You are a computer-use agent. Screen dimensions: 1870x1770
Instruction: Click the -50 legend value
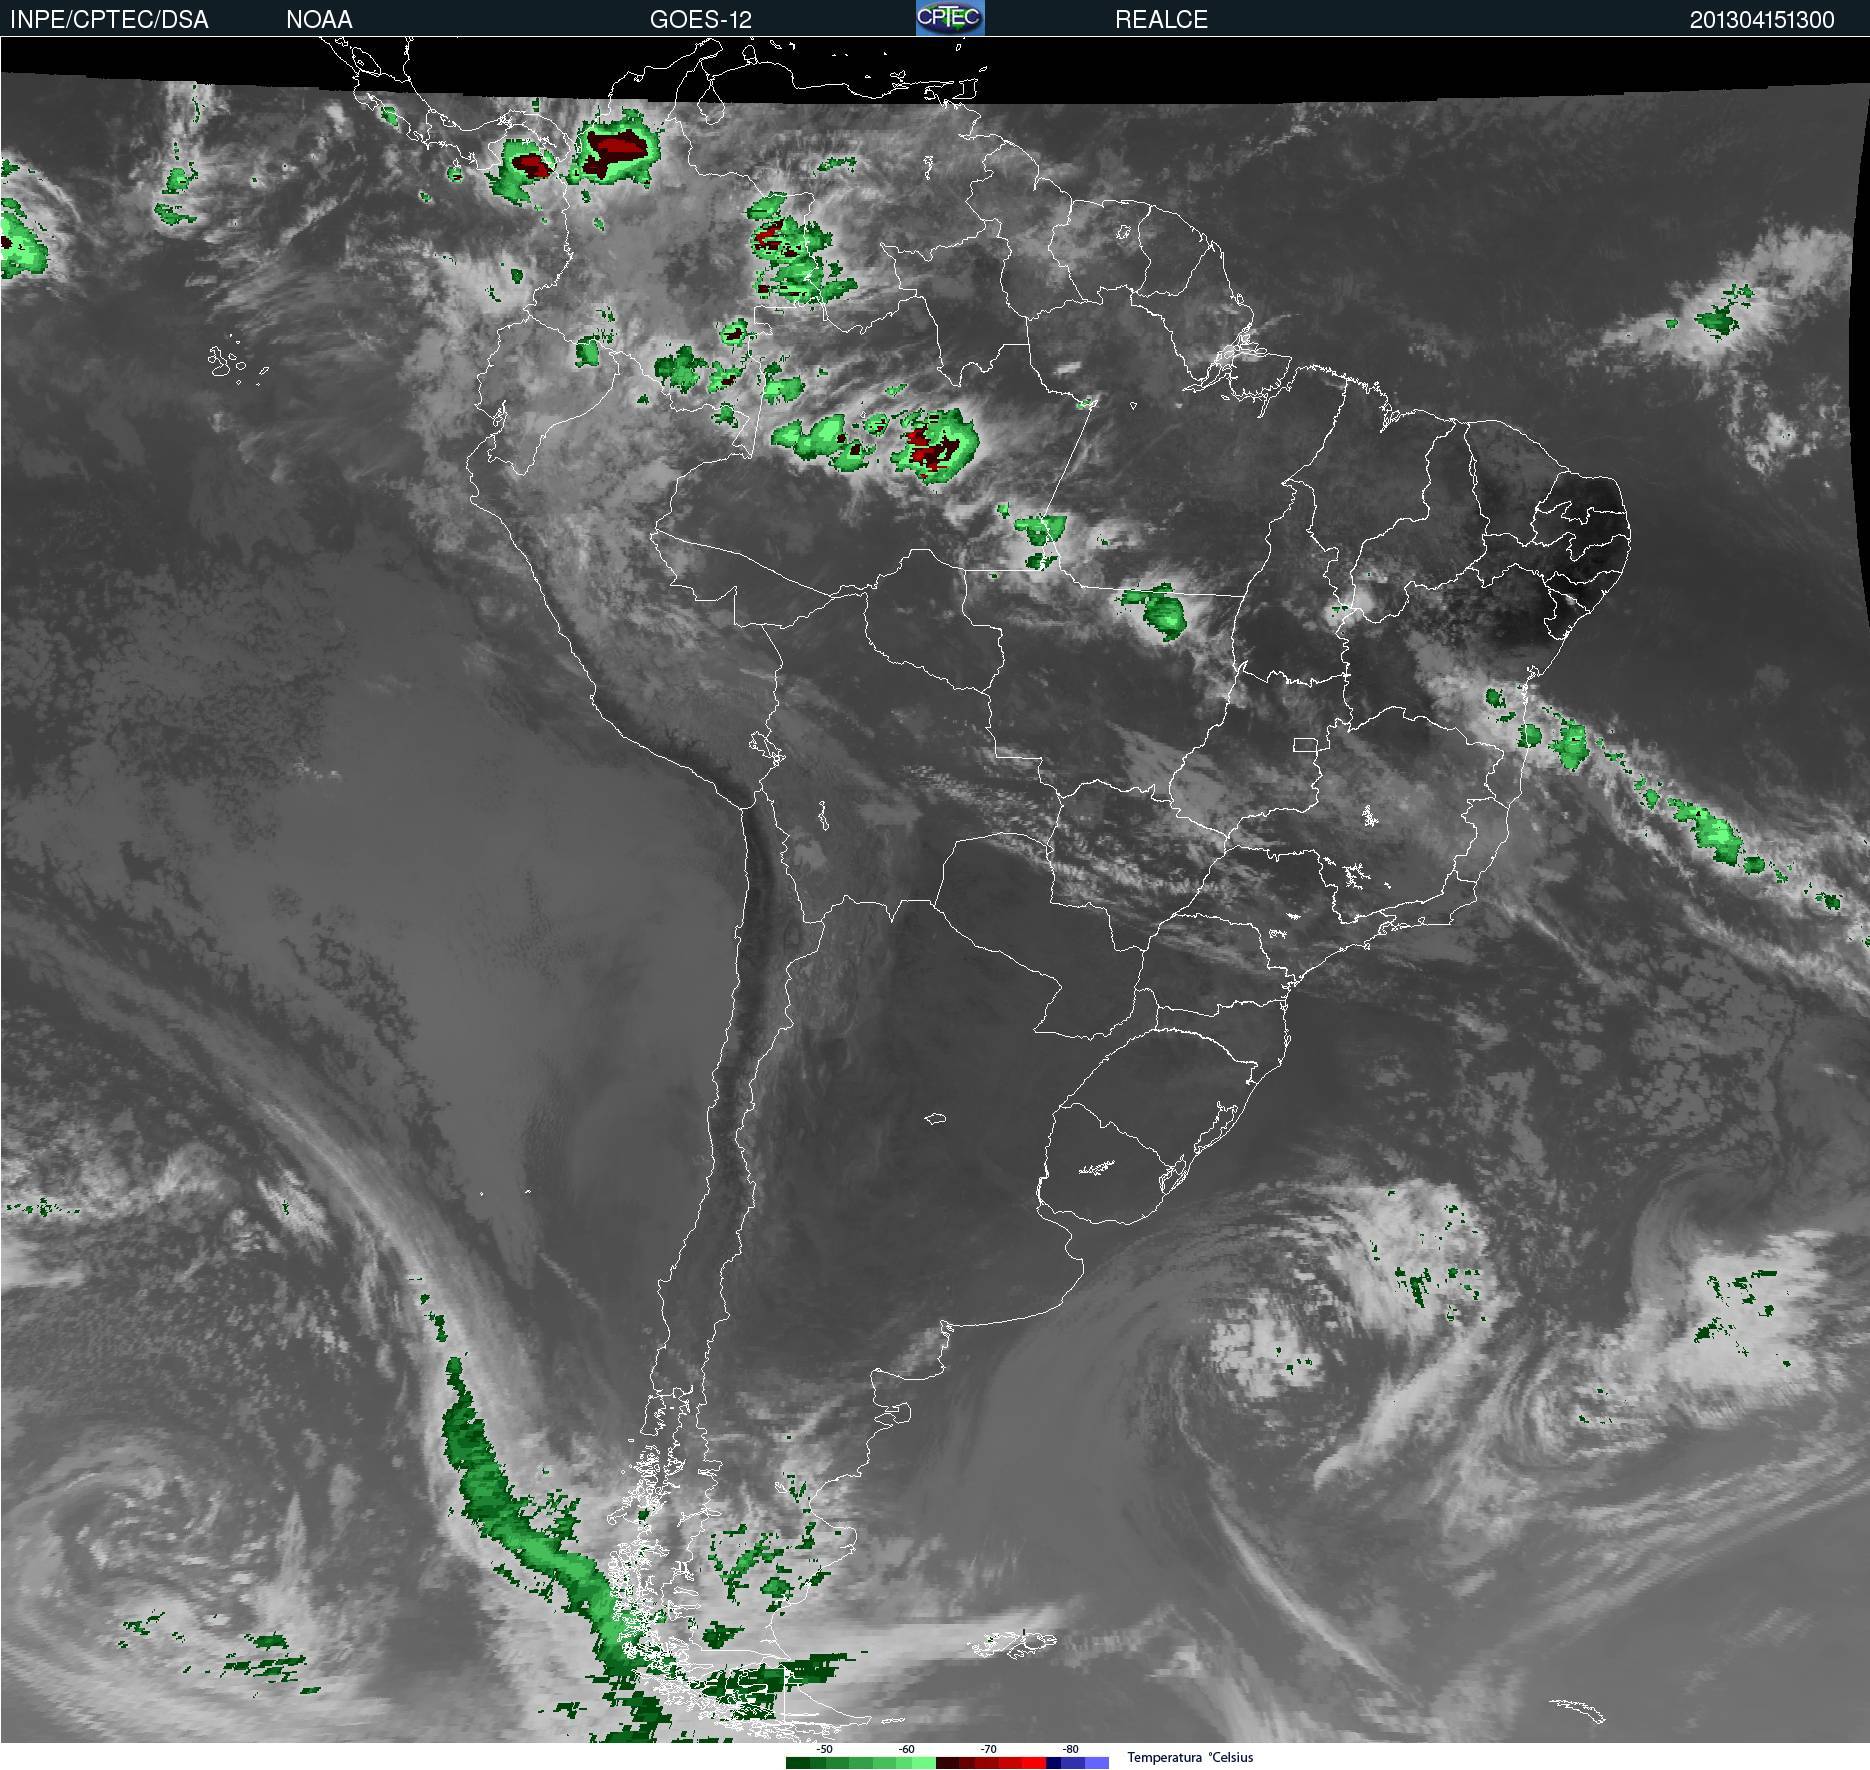pyautogui.click(x=824, y=1749)
